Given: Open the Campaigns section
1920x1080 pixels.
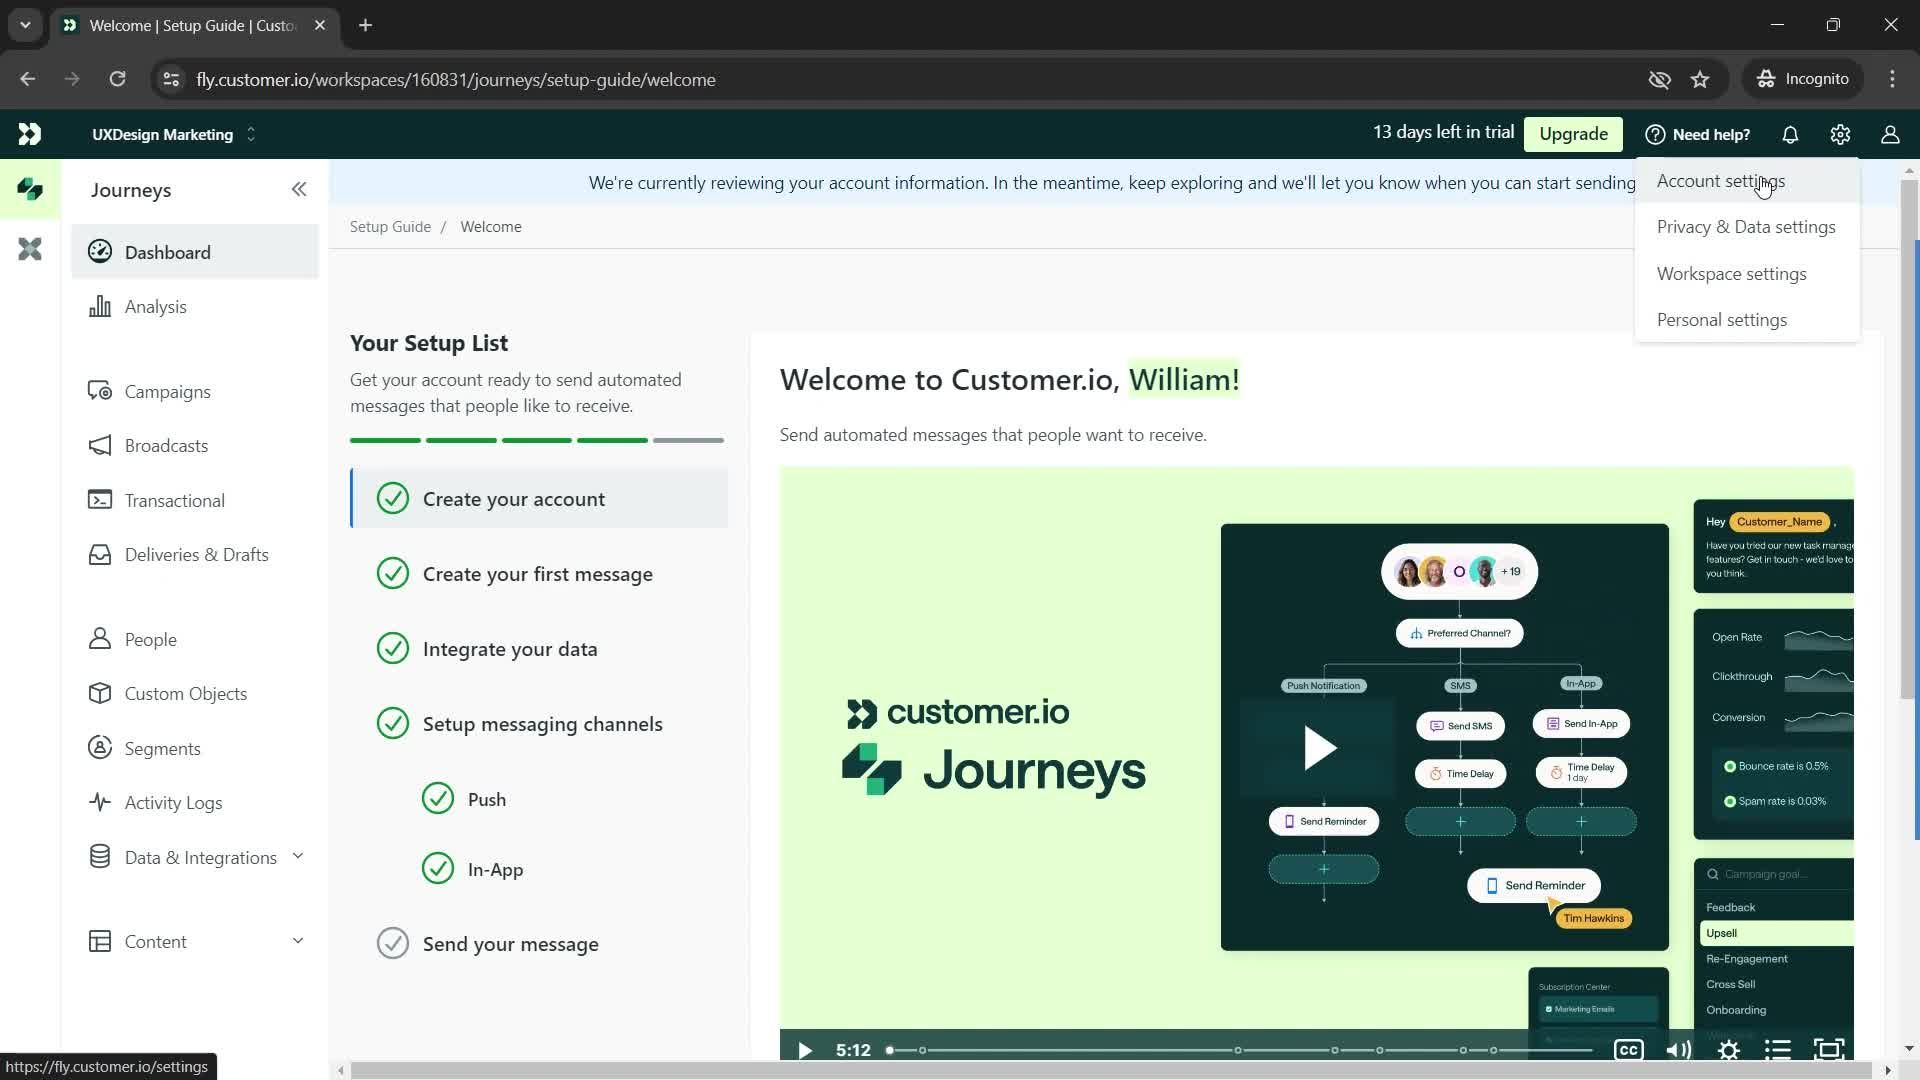Looking at the screenshot, I should [167, 392].
